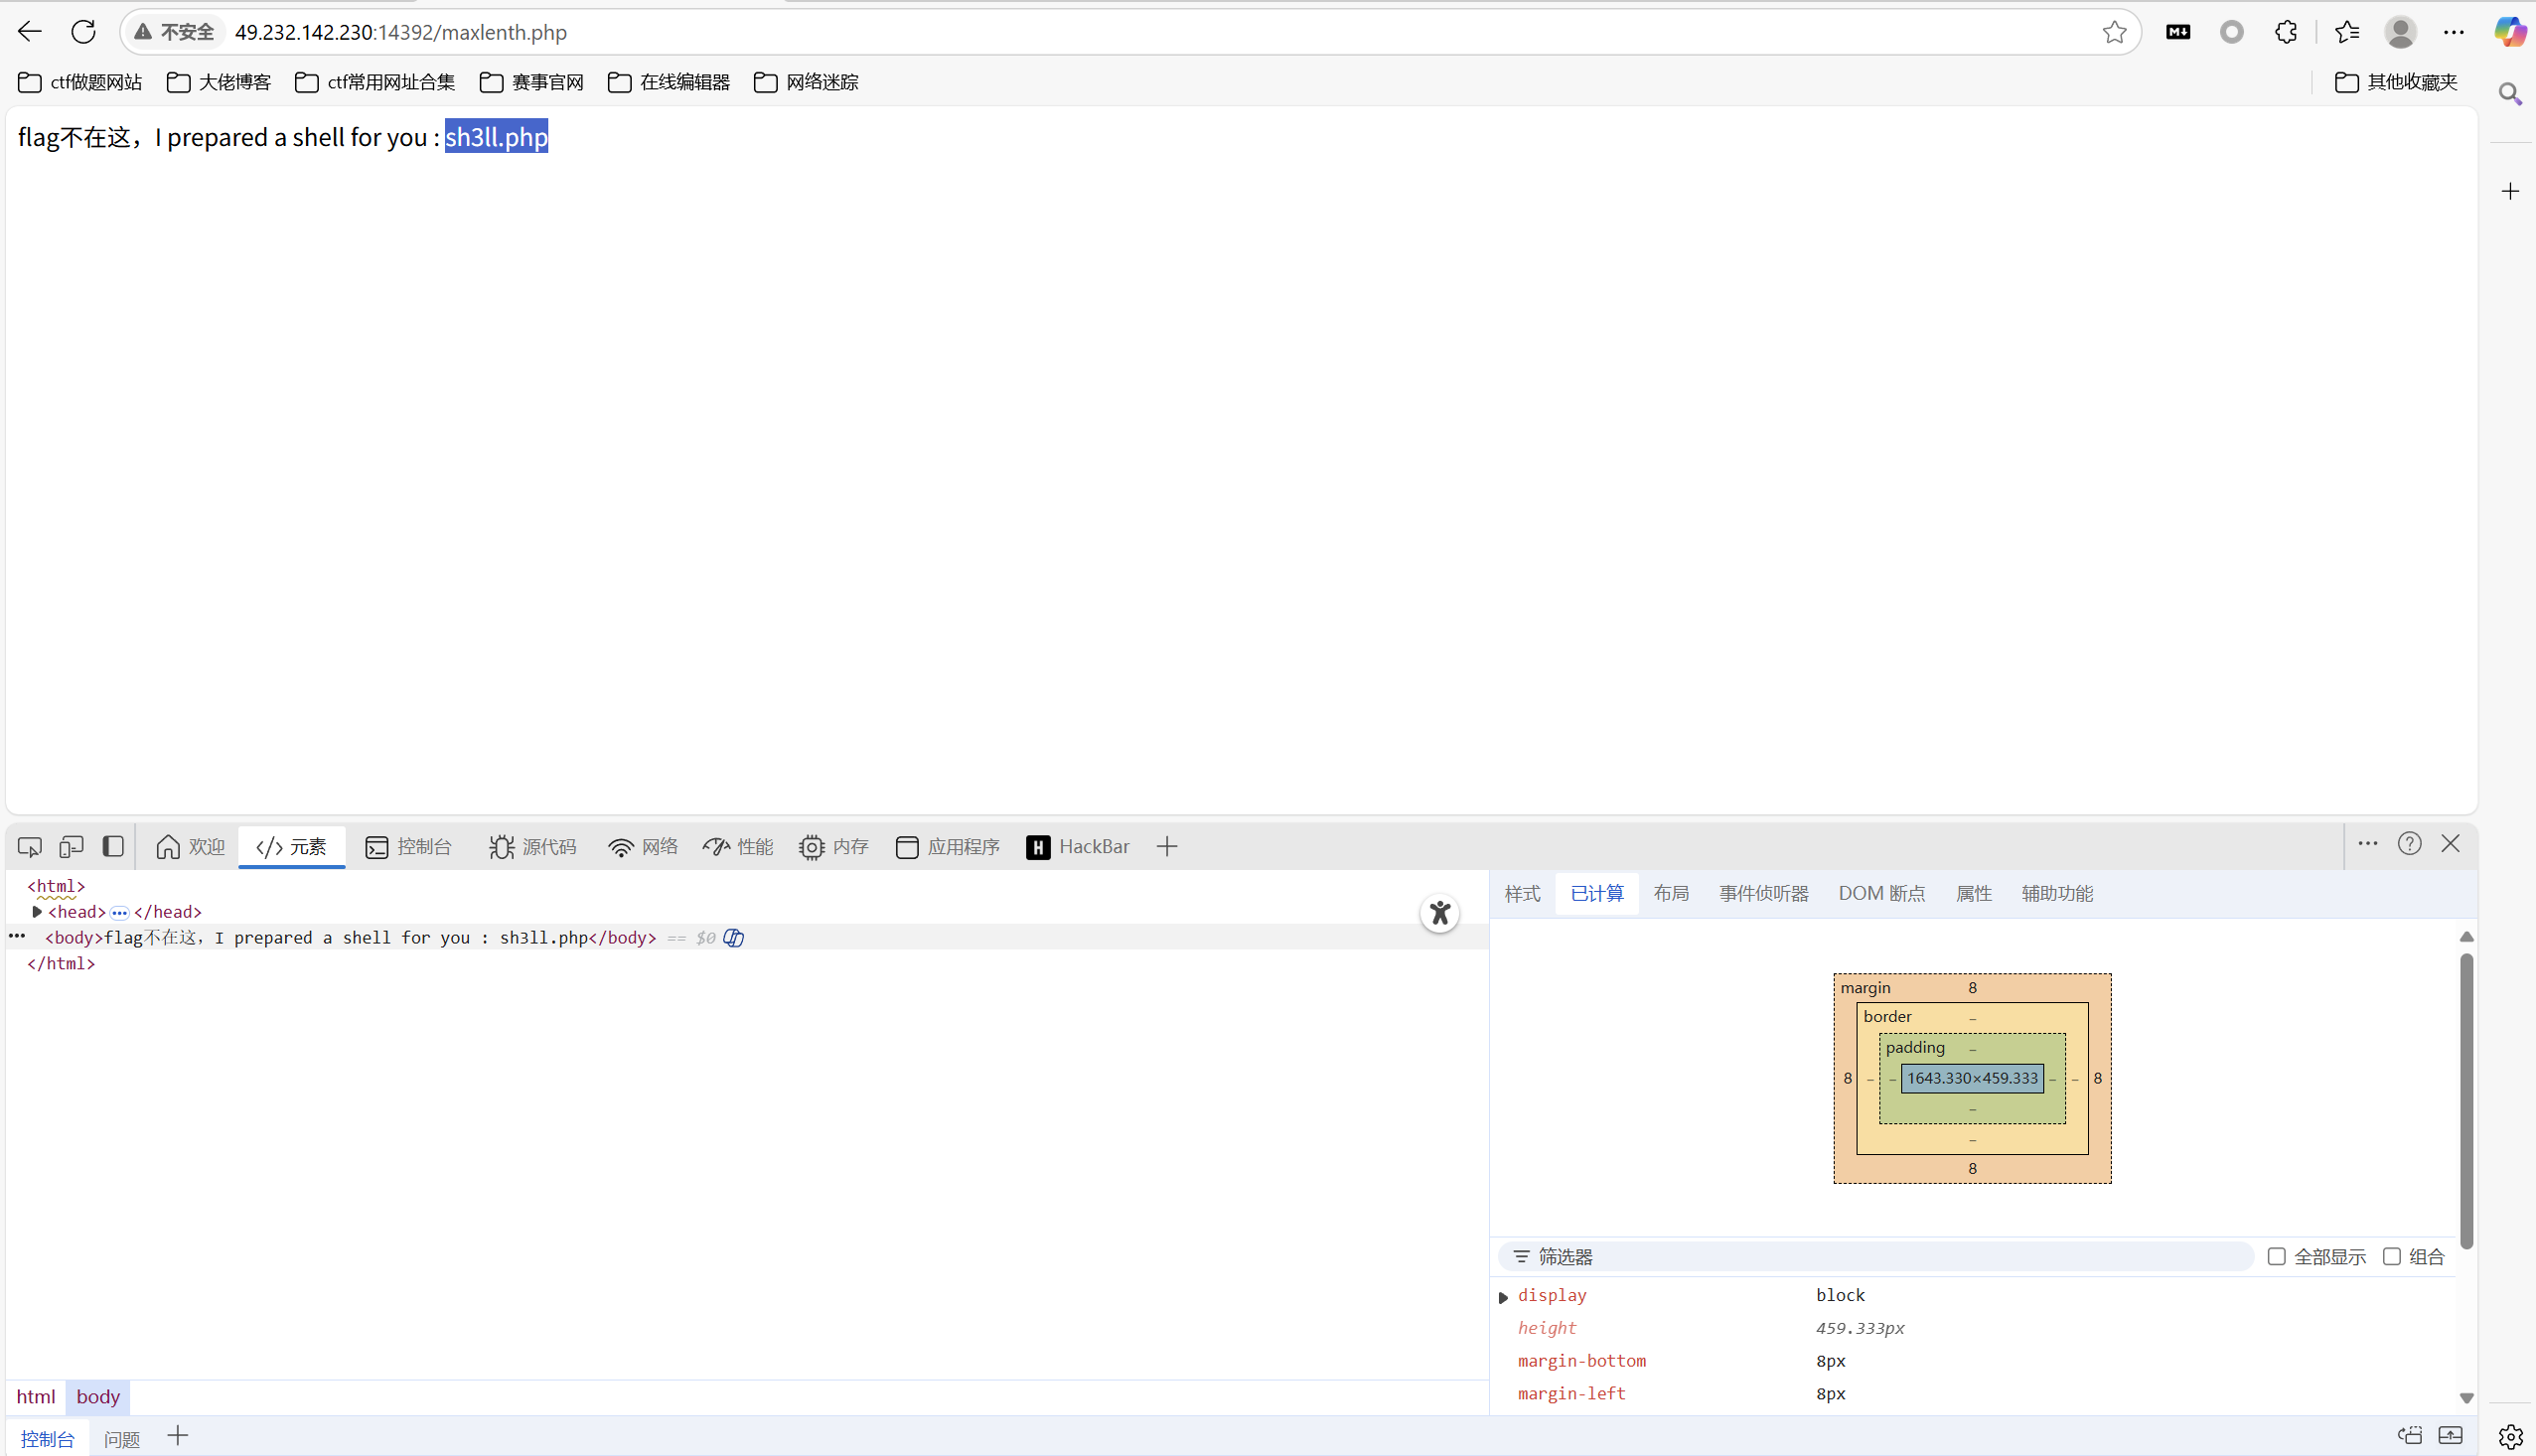Click the browser back arrow
The height and width of the screenshot is (1456, 2536).
pyautogui.click(x=30, y=32)
